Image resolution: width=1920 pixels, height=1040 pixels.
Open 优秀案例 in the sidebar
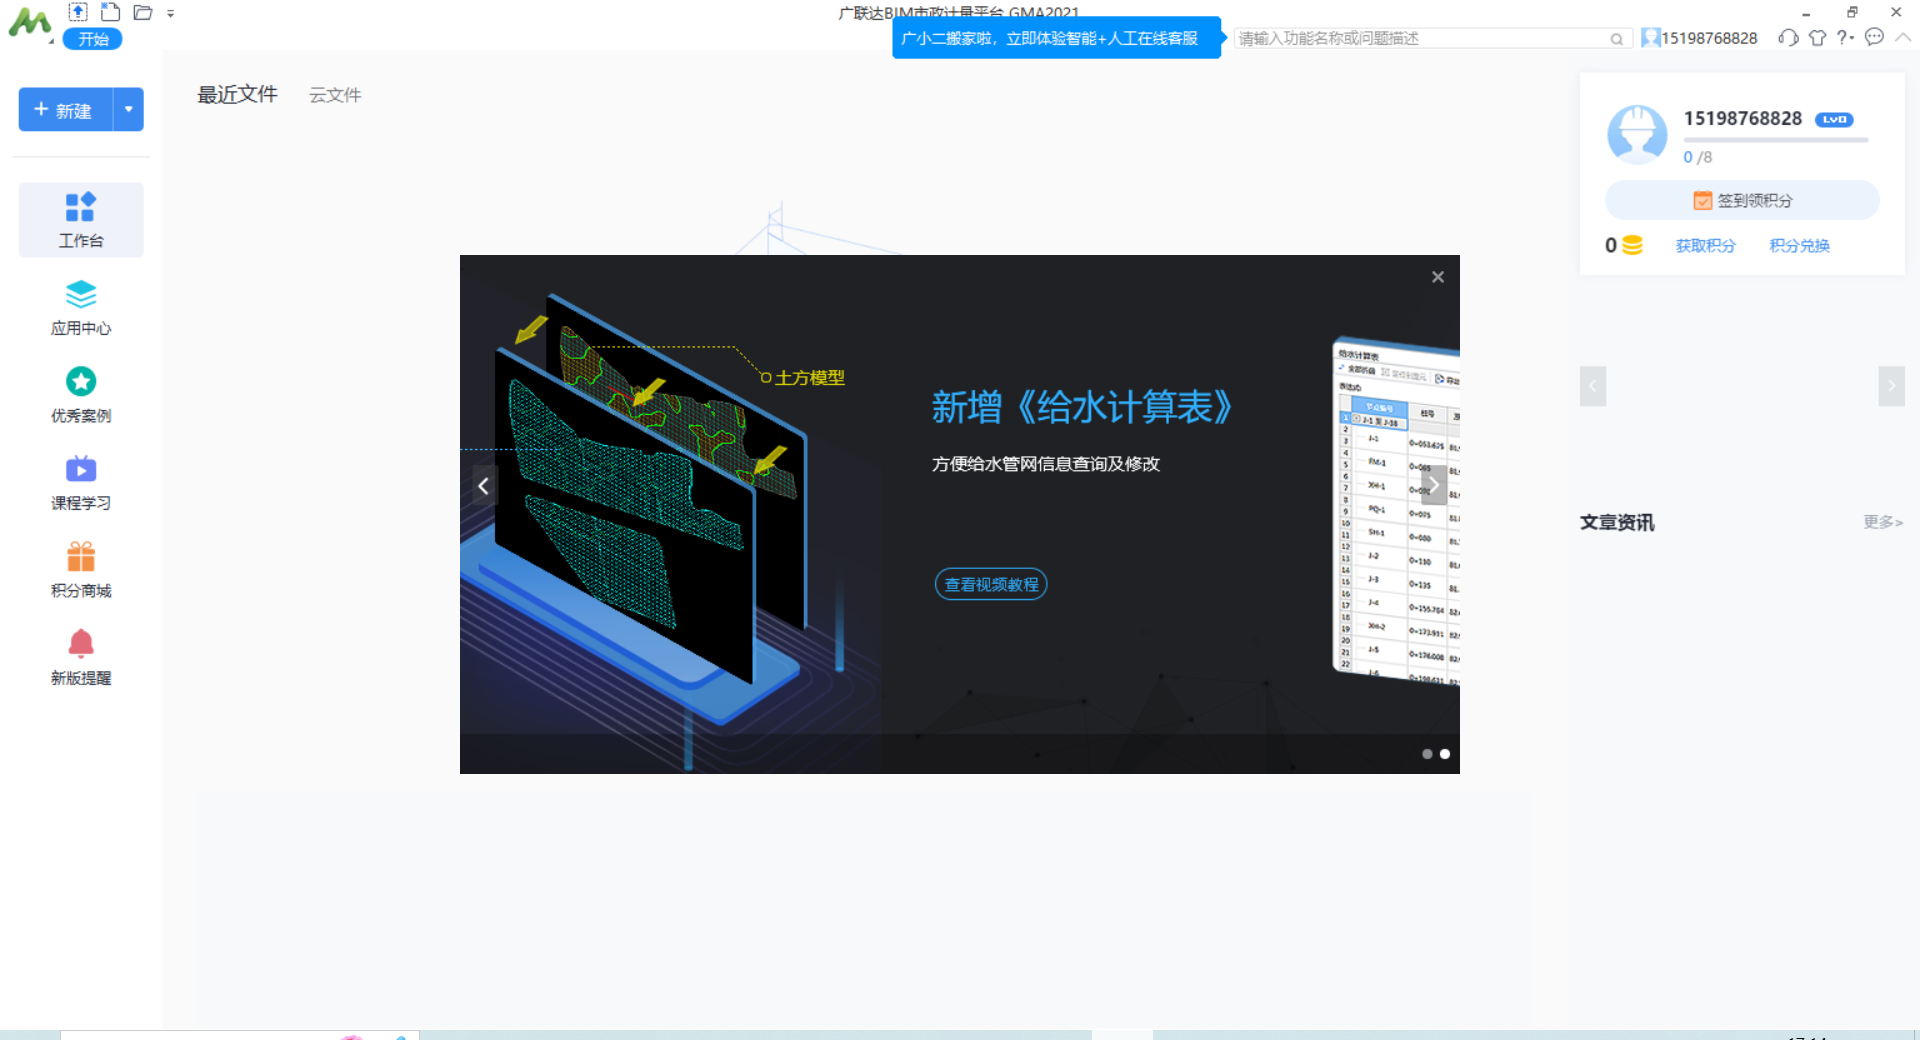tap(81, 395)
